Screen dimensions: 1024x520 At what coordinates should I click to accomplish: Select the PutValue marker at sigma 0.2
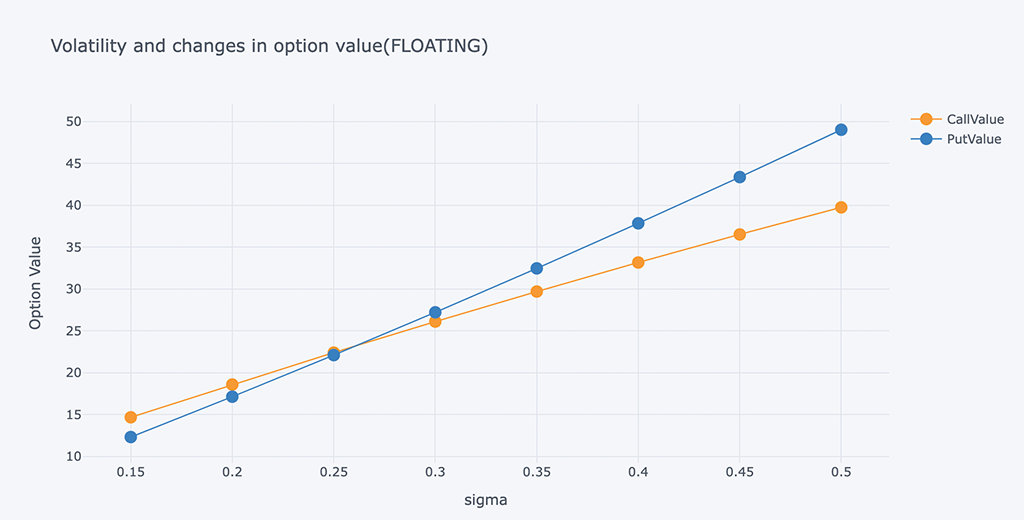(x=232, y=397)
